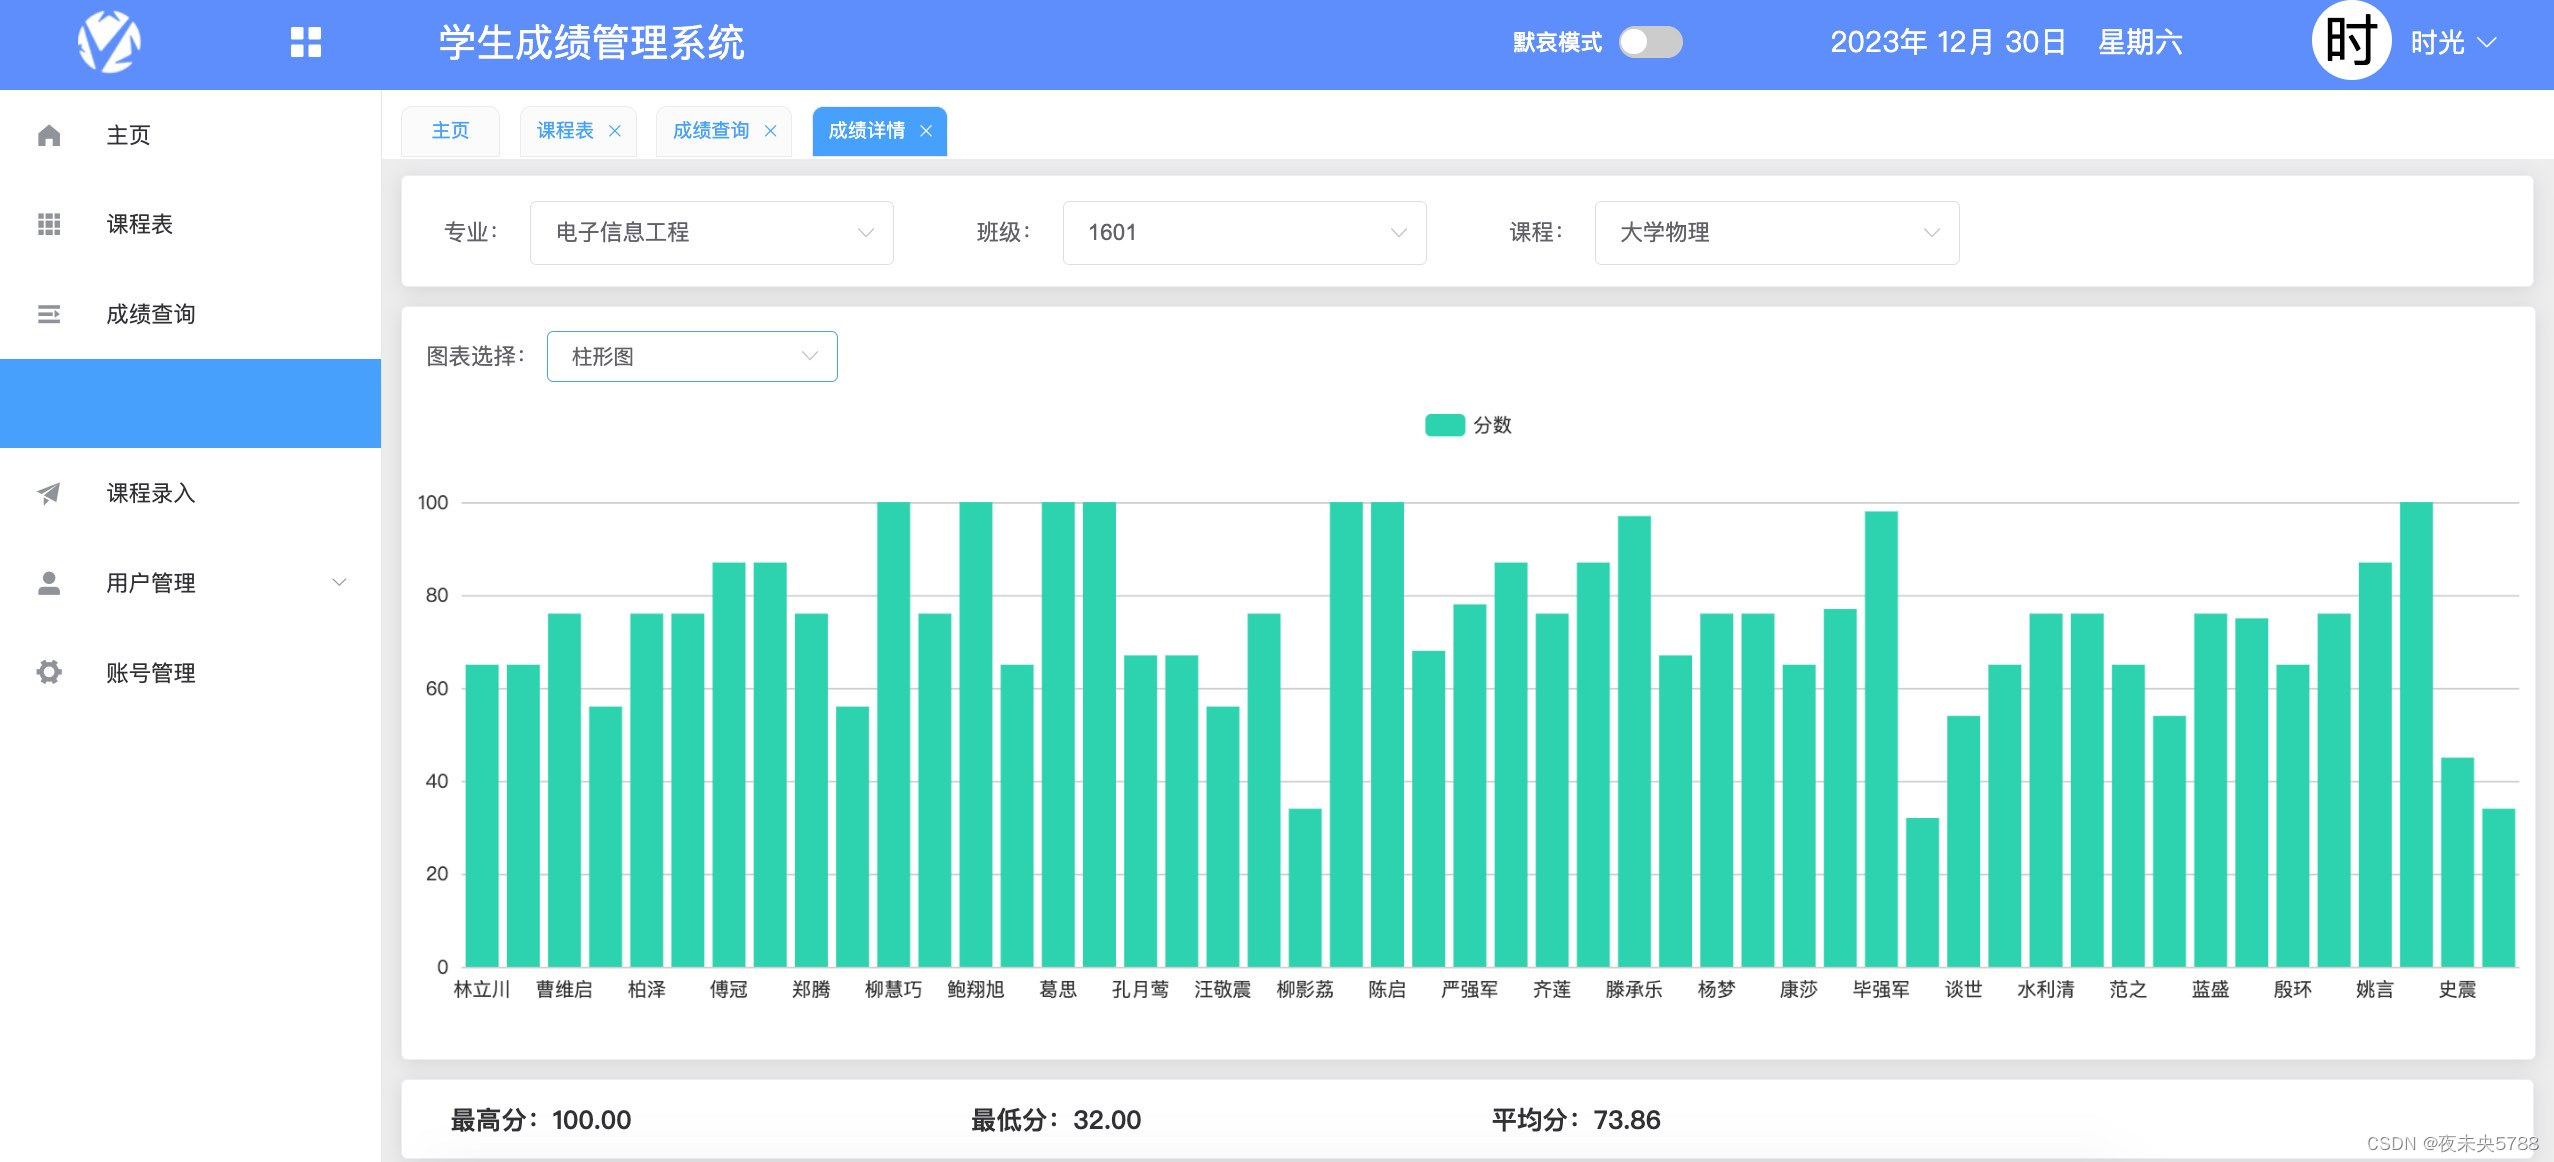Click the home icon beside 主页
2554x1162 pixels.
click(48, 135)
